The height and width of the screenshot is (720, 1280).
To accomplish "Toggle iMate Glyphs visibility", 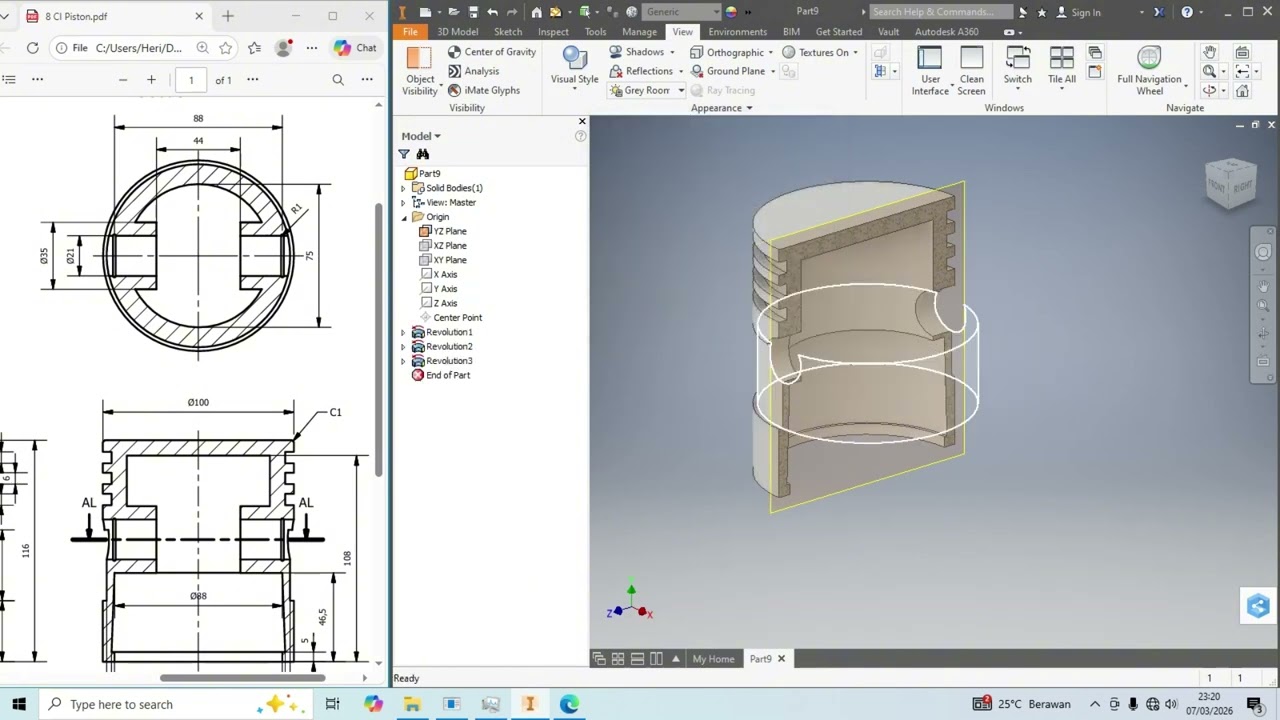I will point(484,90).
